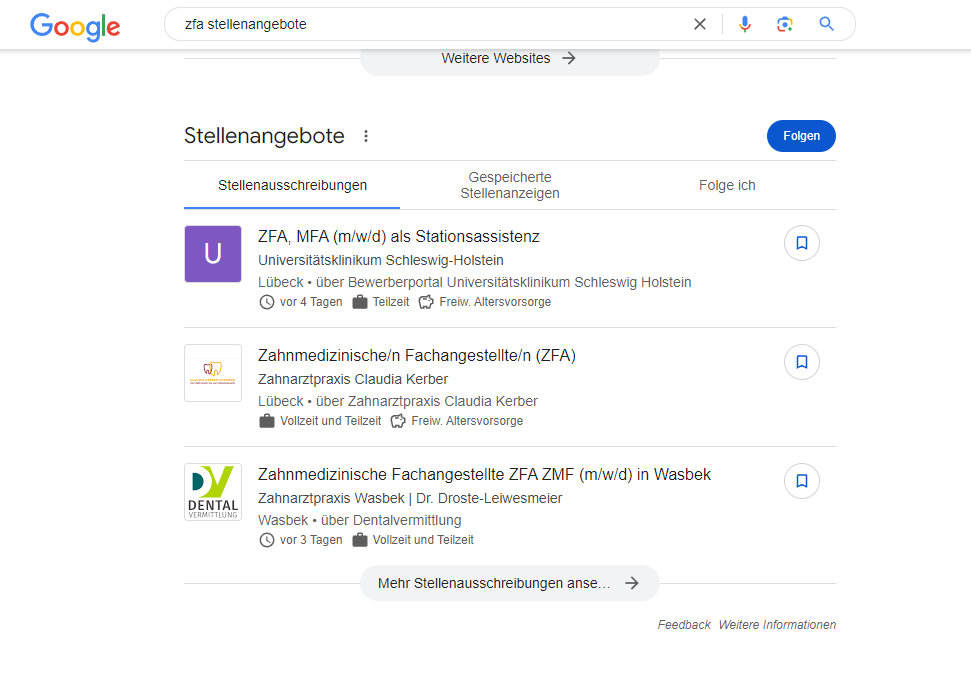The width and height of the screenshot is (971, 676).
Task: Open Zahnmedizinische/n Fachangestellte/n (ZFA) listing
Action: (x=417, y=355)
